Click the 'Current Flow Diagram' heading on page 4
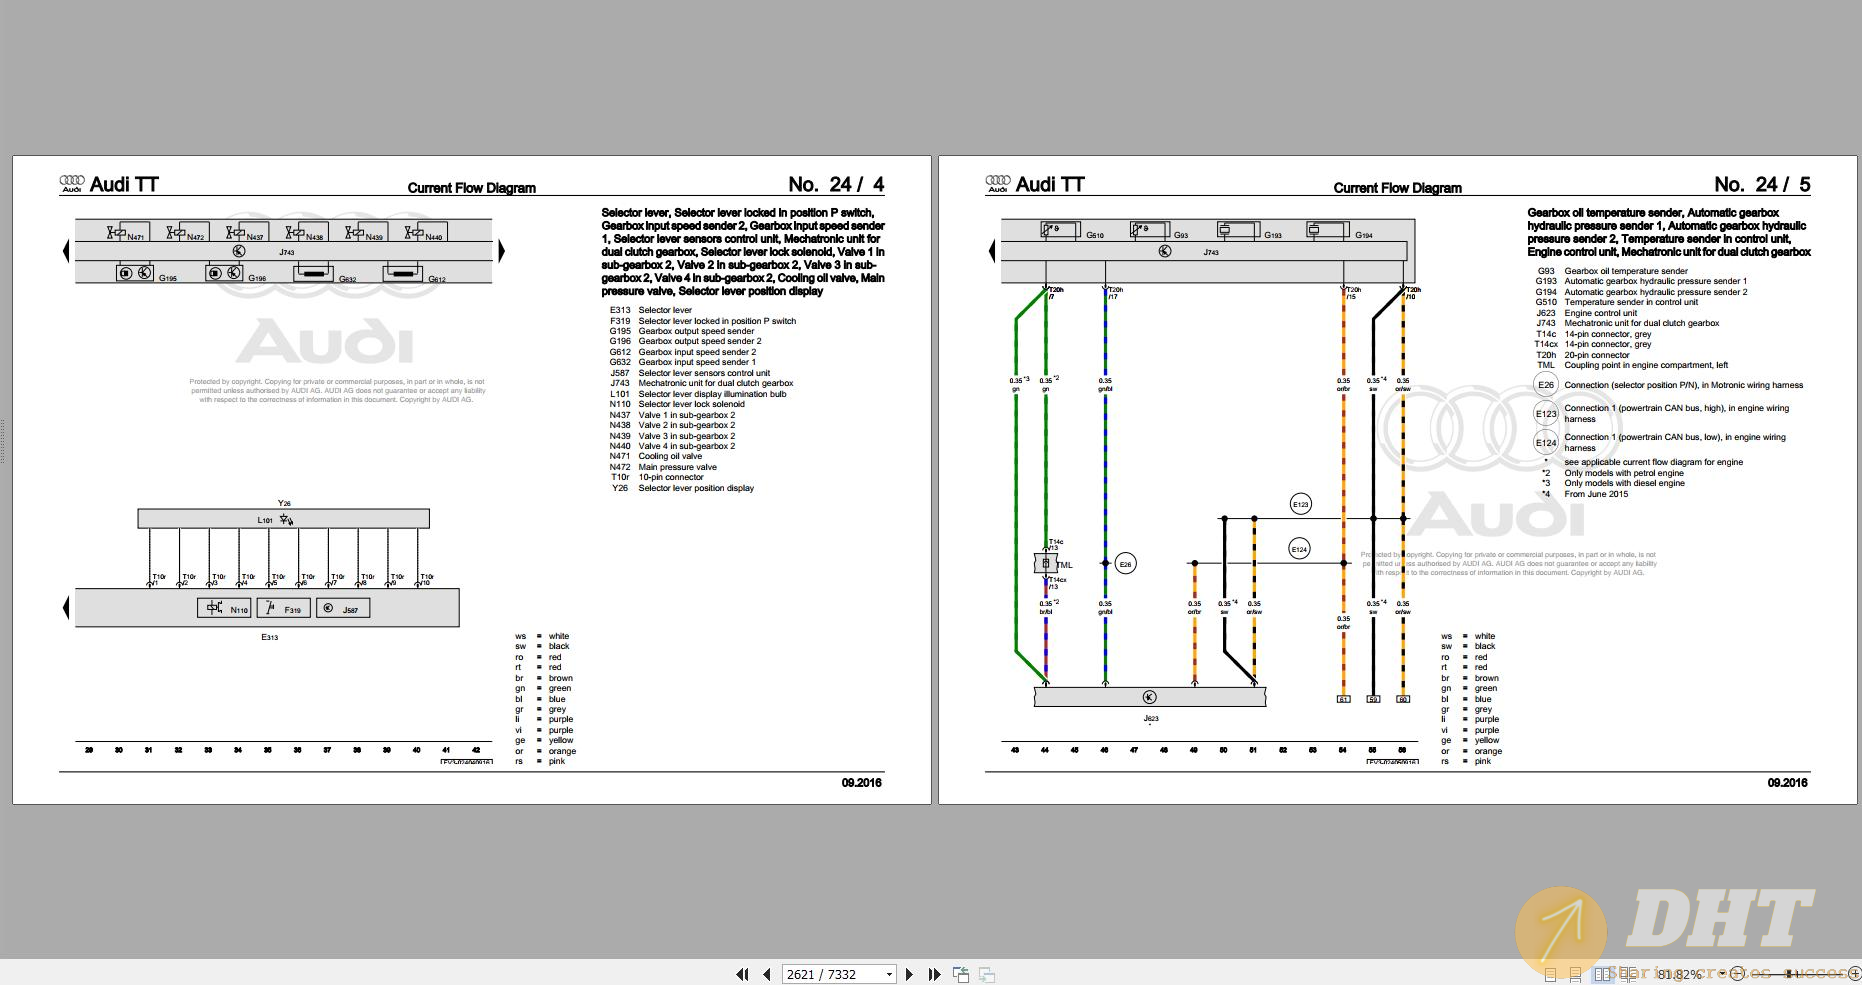The width and height of the screenshot is (1862, 985). pyautogui.click(x=471, y=188)
